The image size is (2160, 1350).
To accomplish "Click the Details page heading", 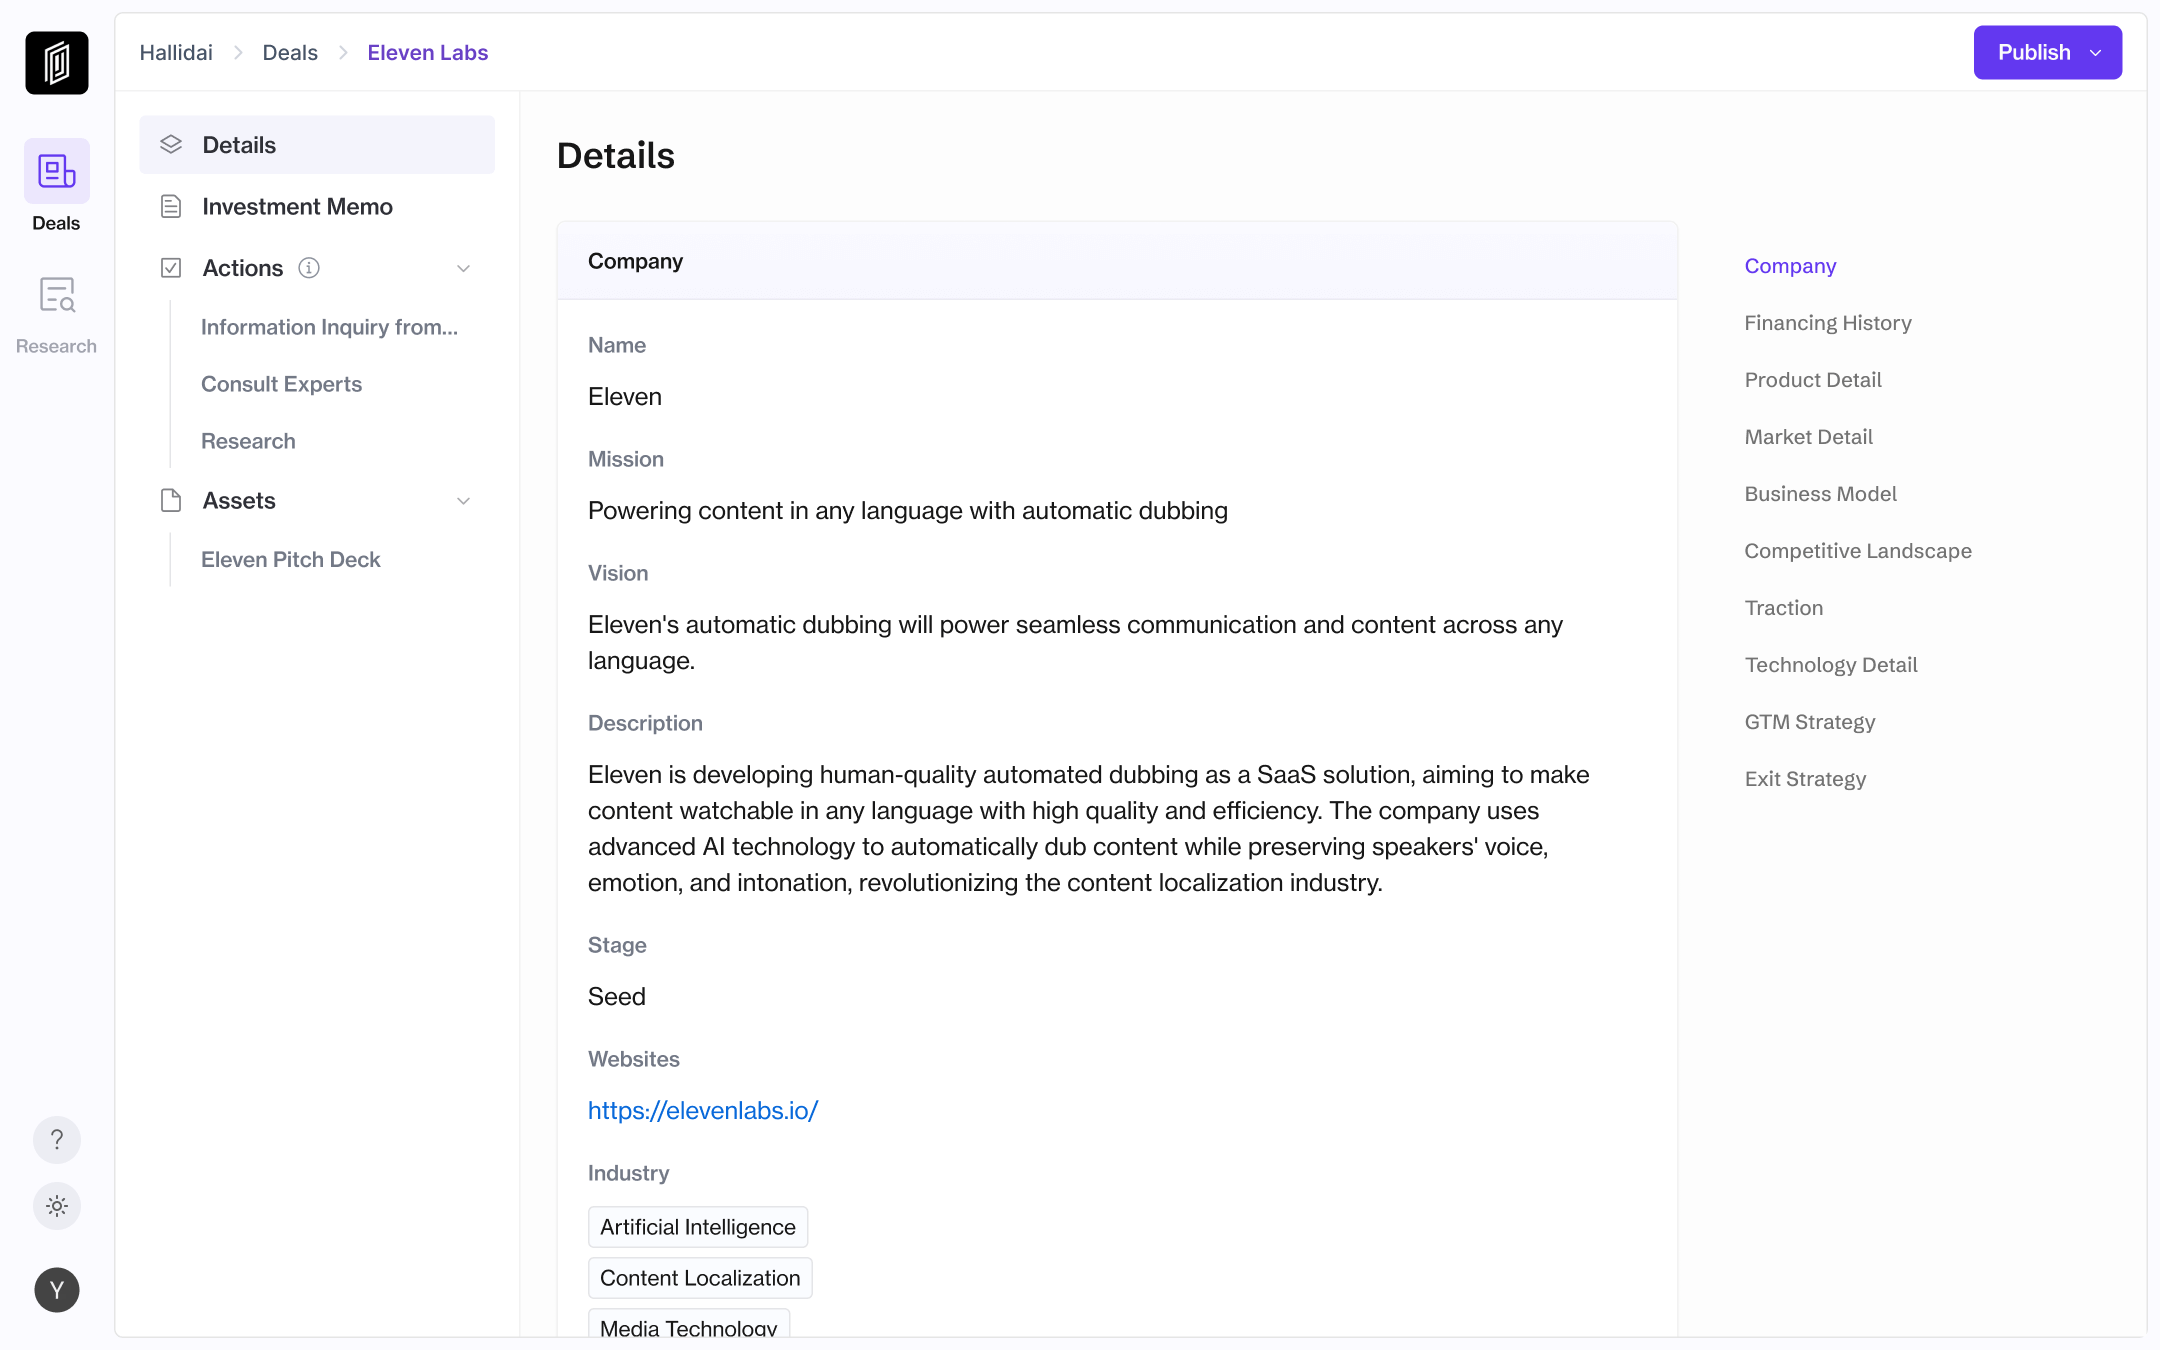I will click(616, 156).
